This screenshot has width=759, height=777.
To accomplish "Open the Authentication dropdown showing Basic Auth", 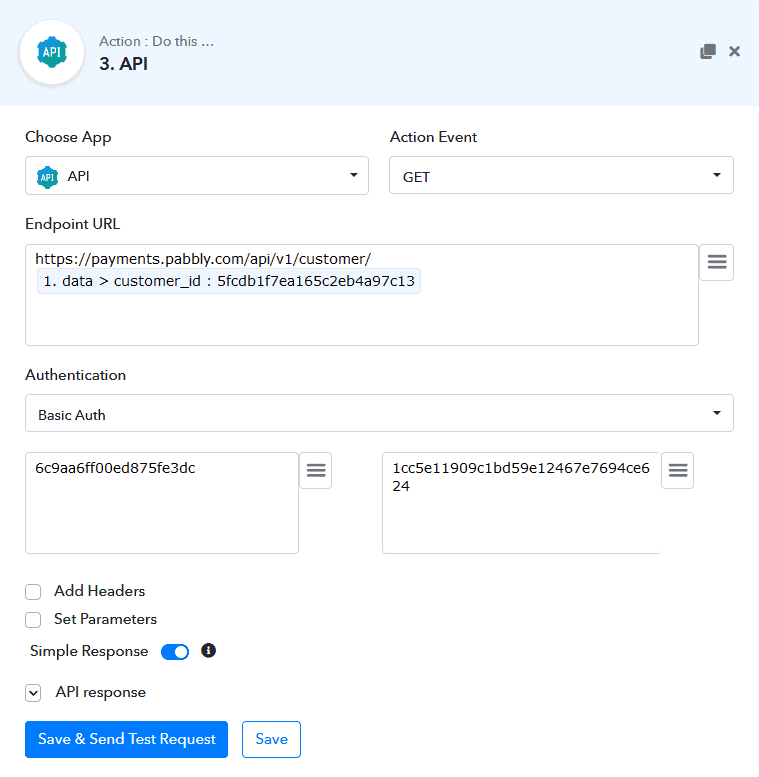I will coord(379,413).
